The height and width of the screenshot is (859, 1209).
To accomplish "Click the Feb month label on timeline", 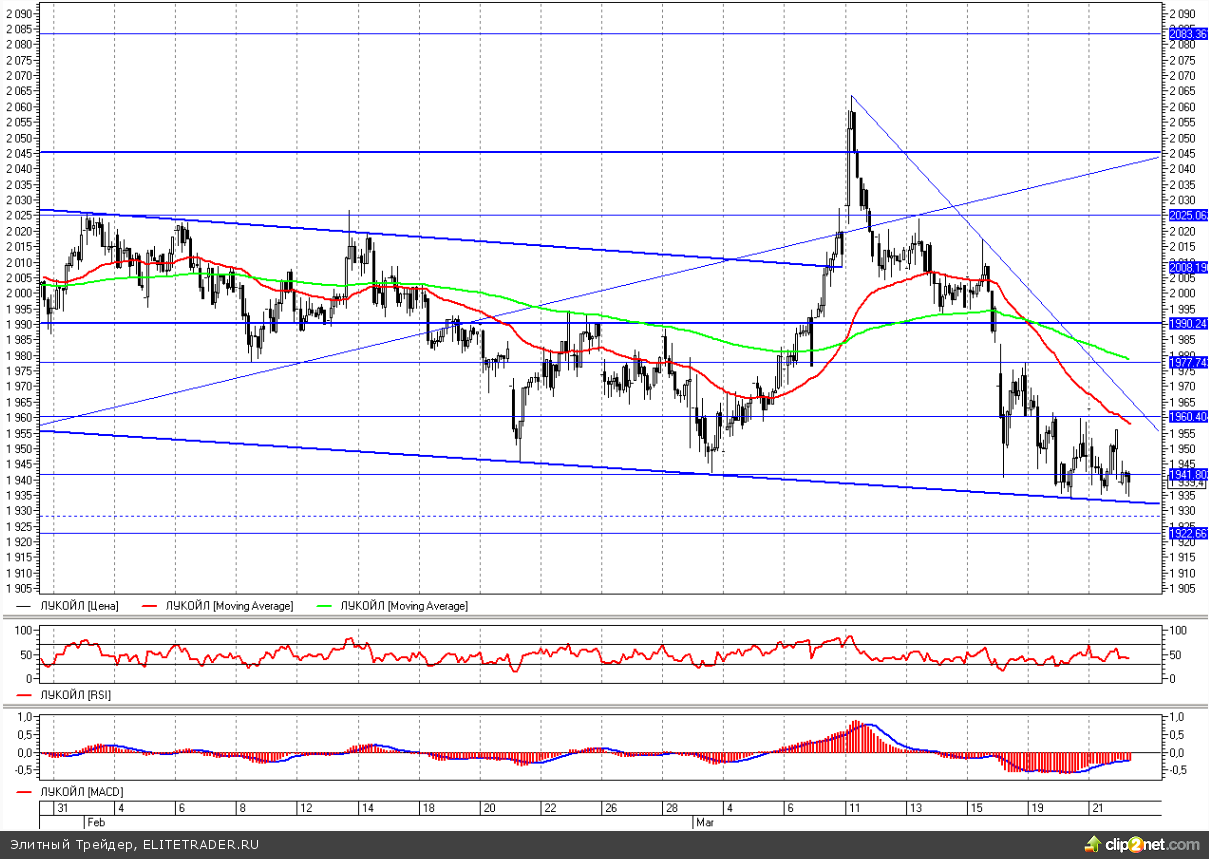I will coord(96,821).
